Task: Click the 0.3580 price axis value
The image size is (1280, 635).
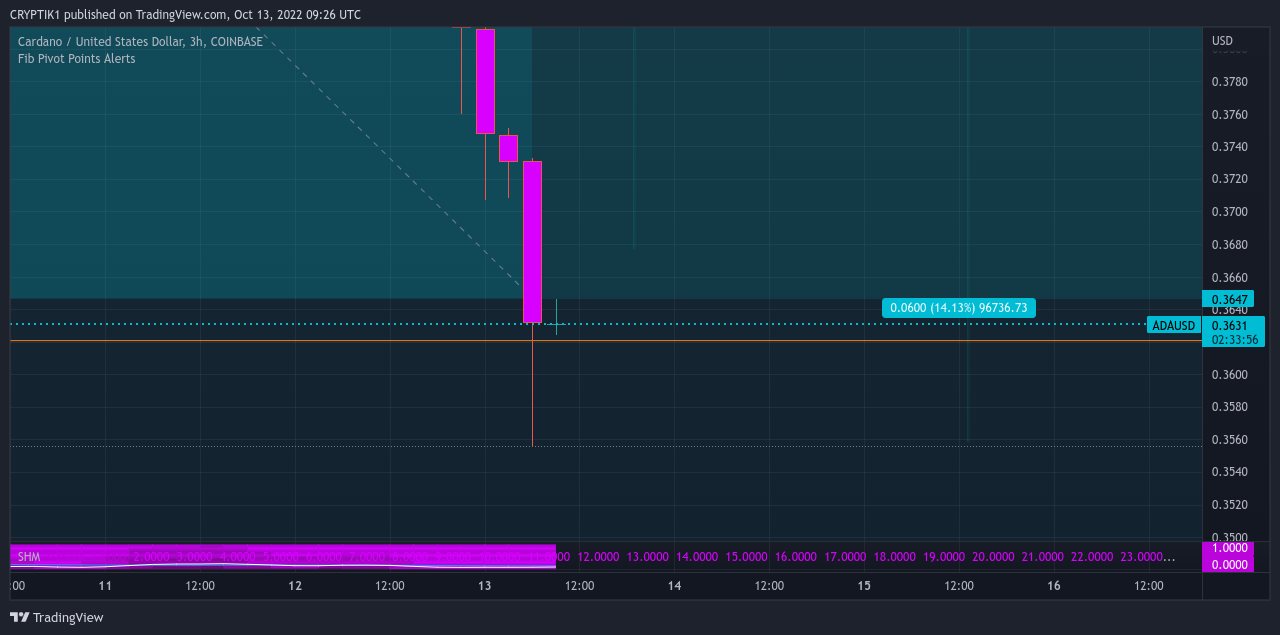Action: point(1229,407)
